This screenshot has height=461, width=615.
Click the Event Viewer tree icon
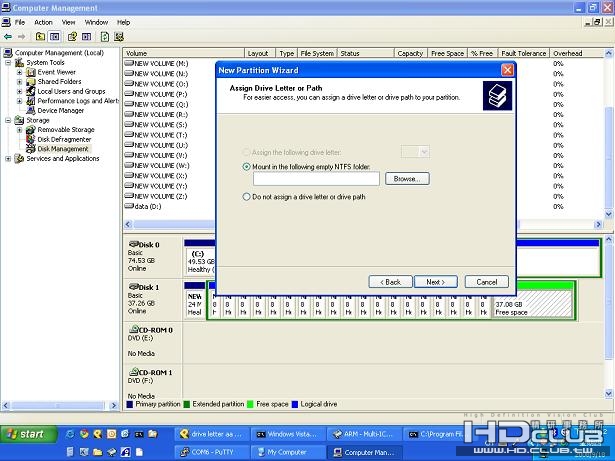coord(31,72)
